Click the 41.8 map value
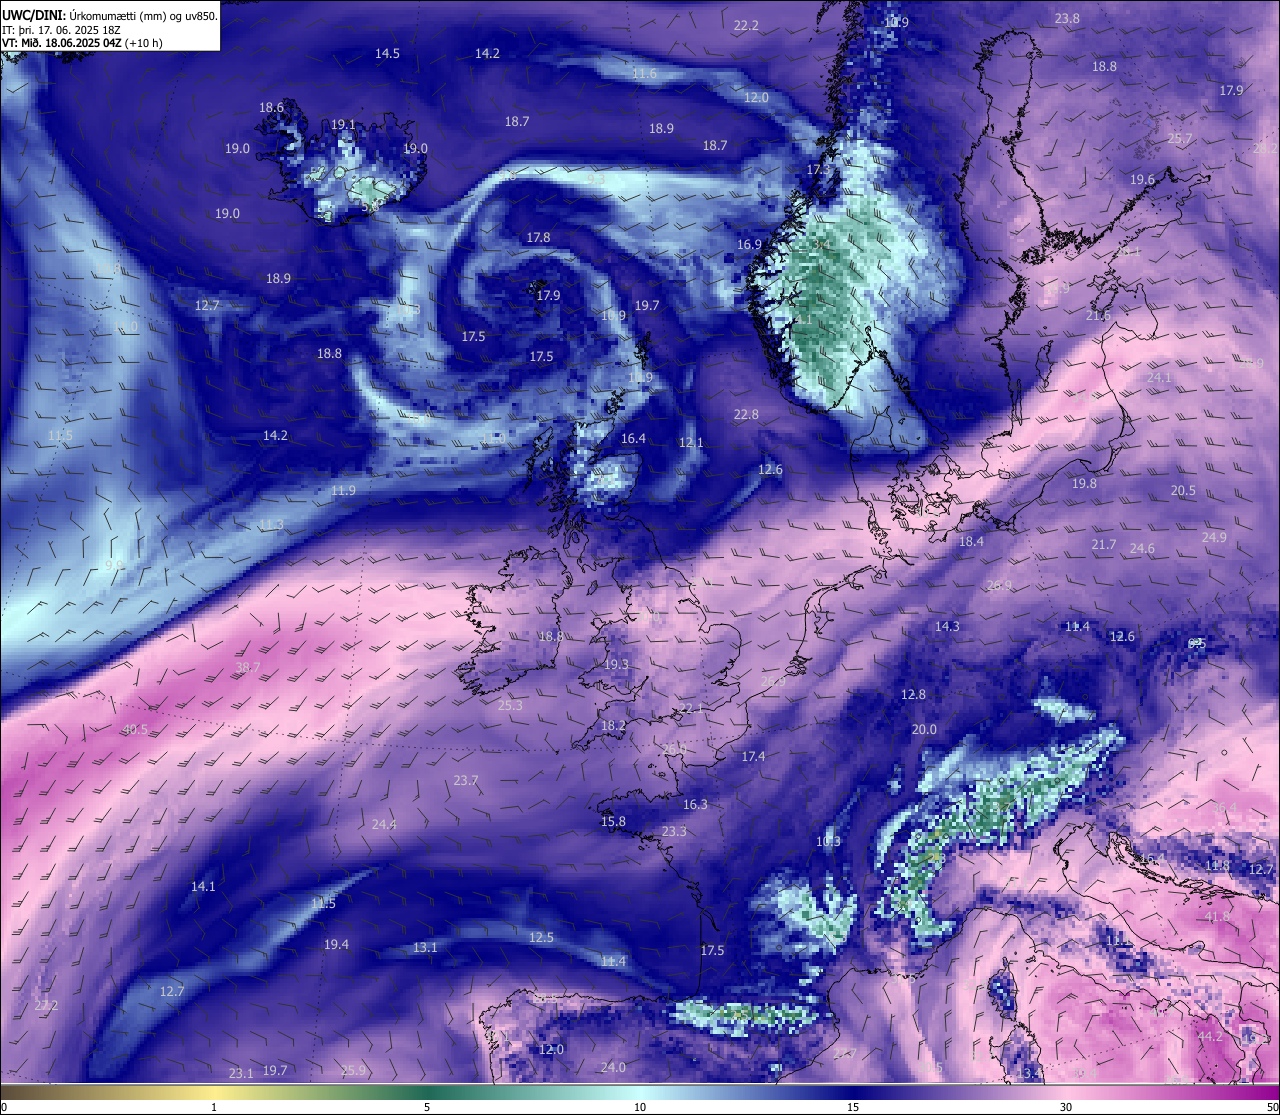 coord(1217,916)
